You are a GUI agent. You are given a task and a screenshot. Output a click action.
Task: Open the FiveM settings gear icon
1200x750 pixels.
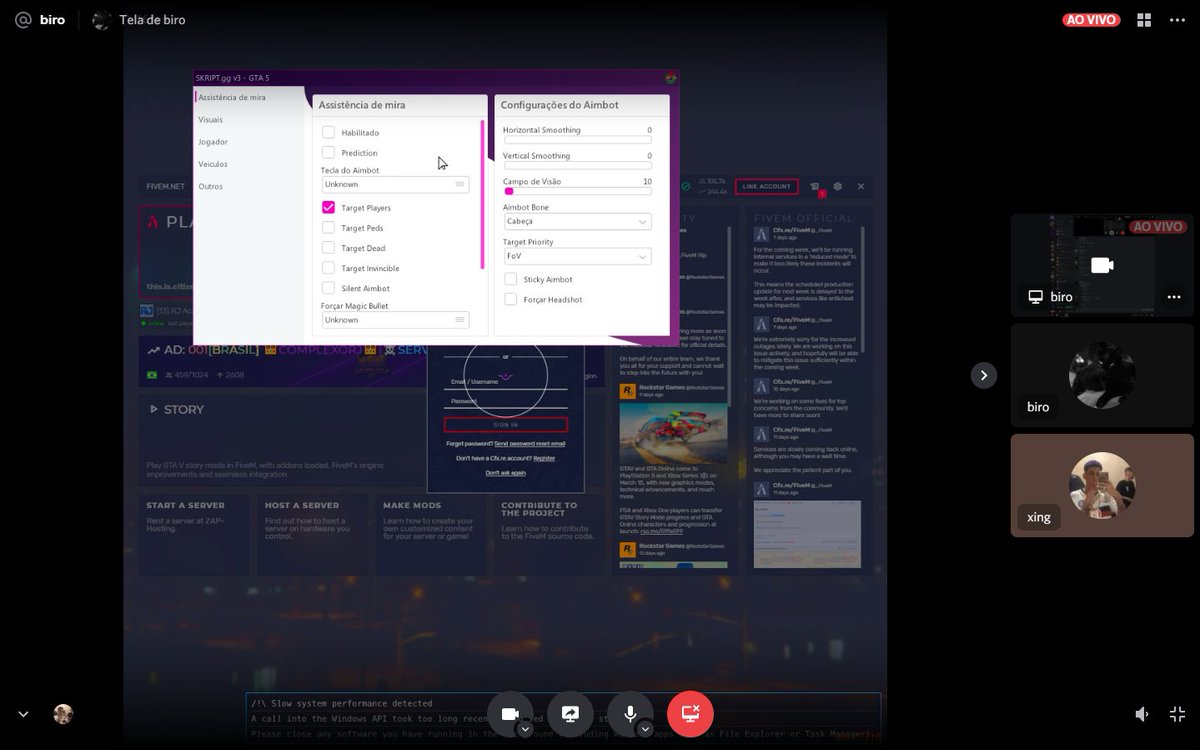(x=838, y=186)
